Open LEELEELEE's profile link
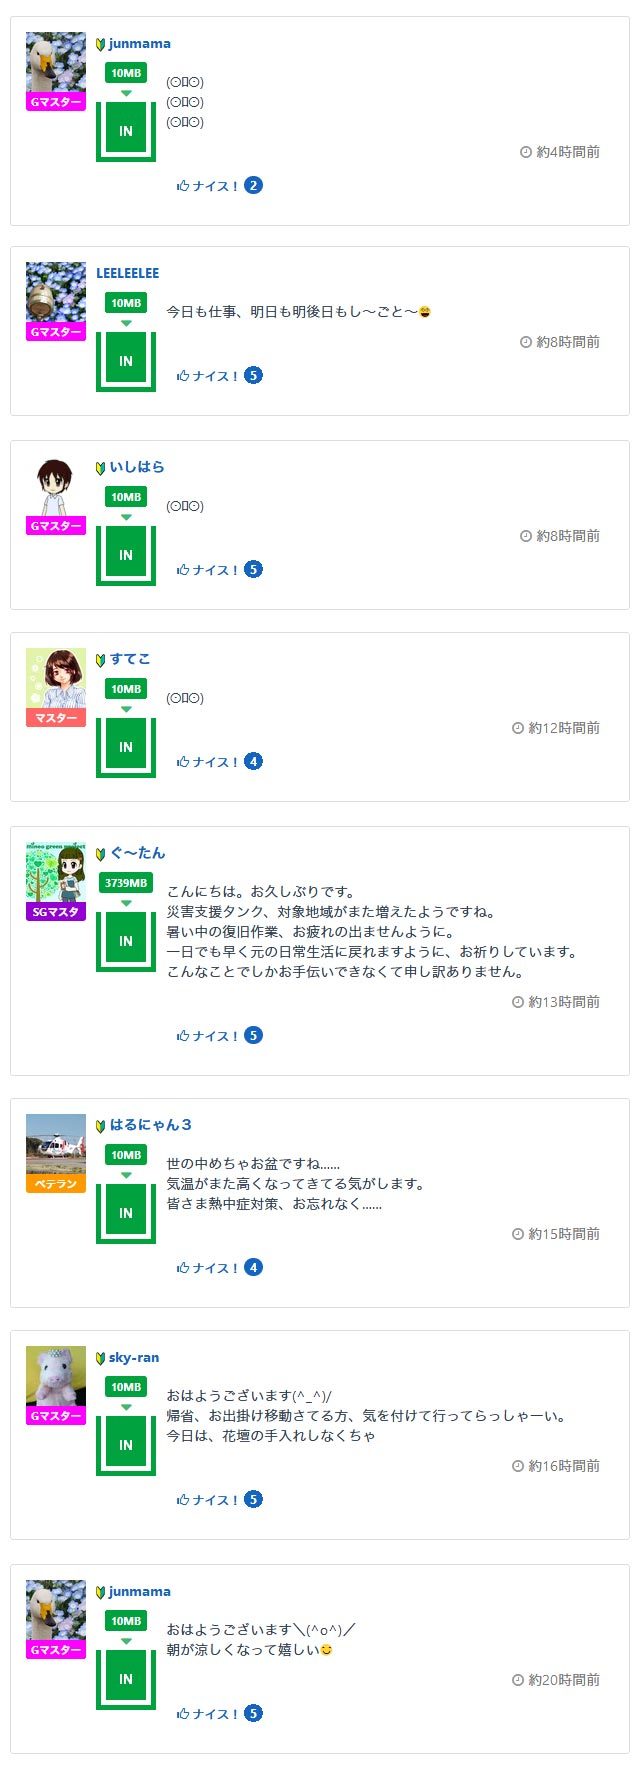 coord(127,273)
